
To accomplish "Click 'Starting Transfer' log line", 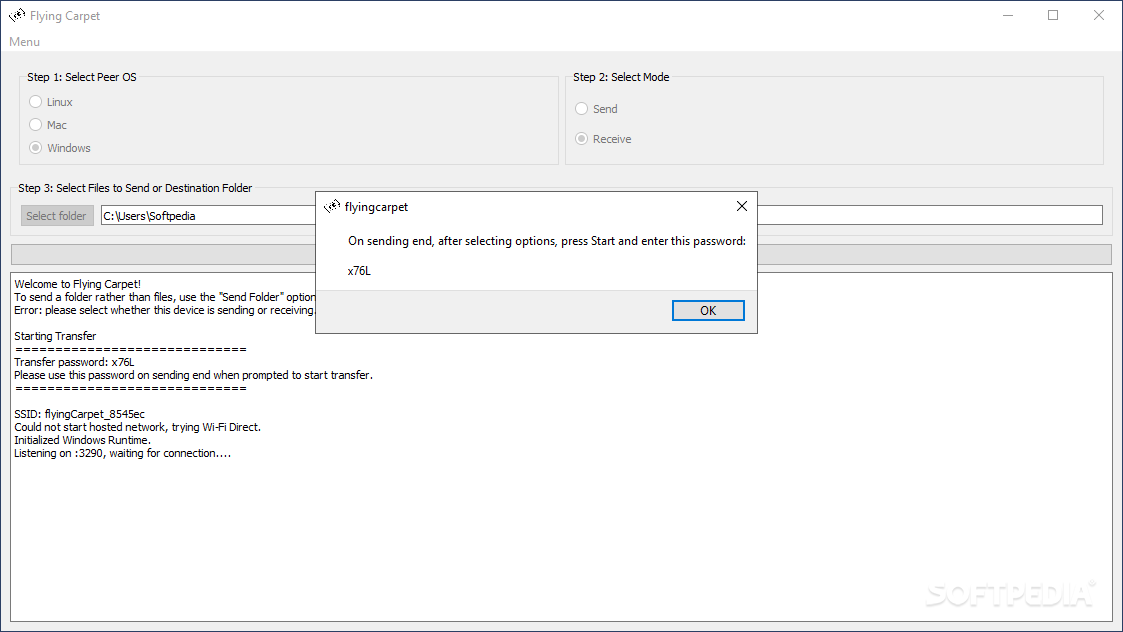I will 55,336.
